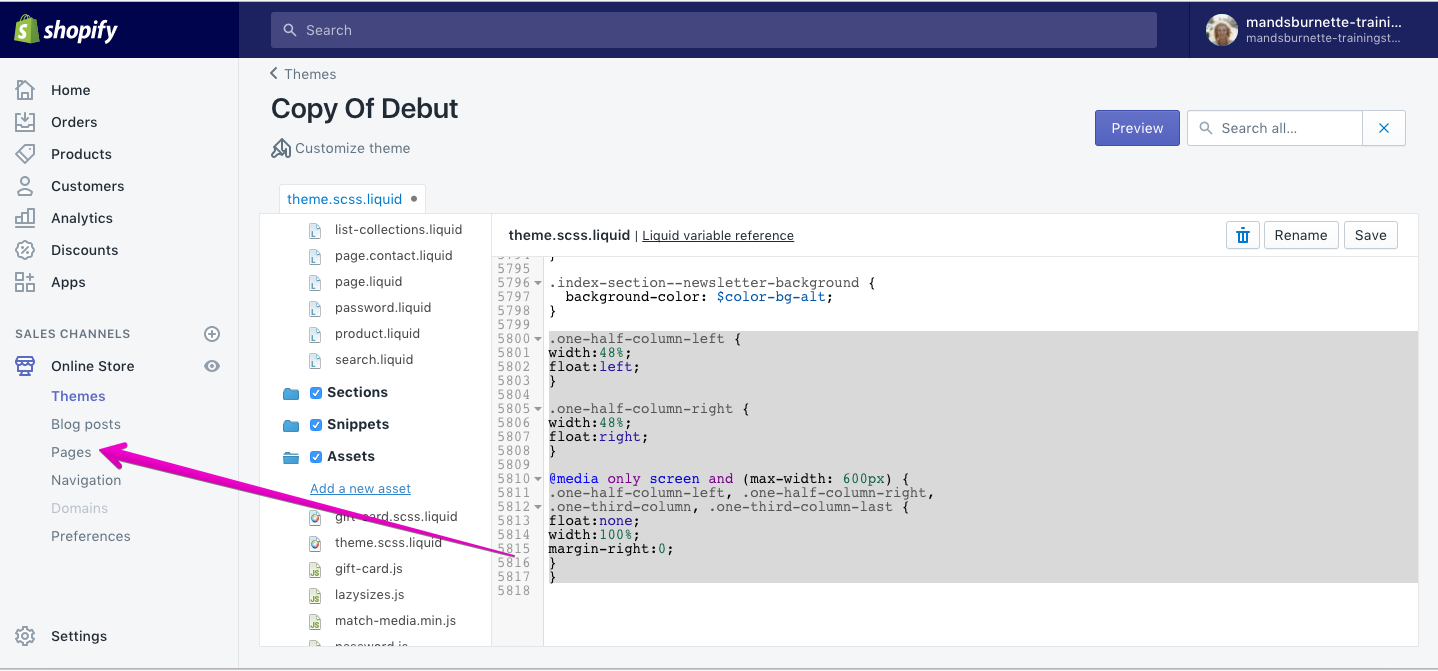This screenshot has width=1438, height=671.
Task: Add a sales channel with plus icon
Action: coord(212,334)
